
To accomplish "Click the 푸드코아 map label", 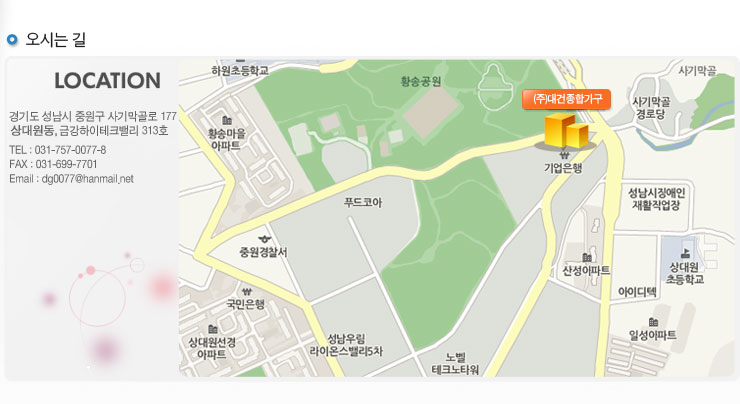I will (362, 202).
